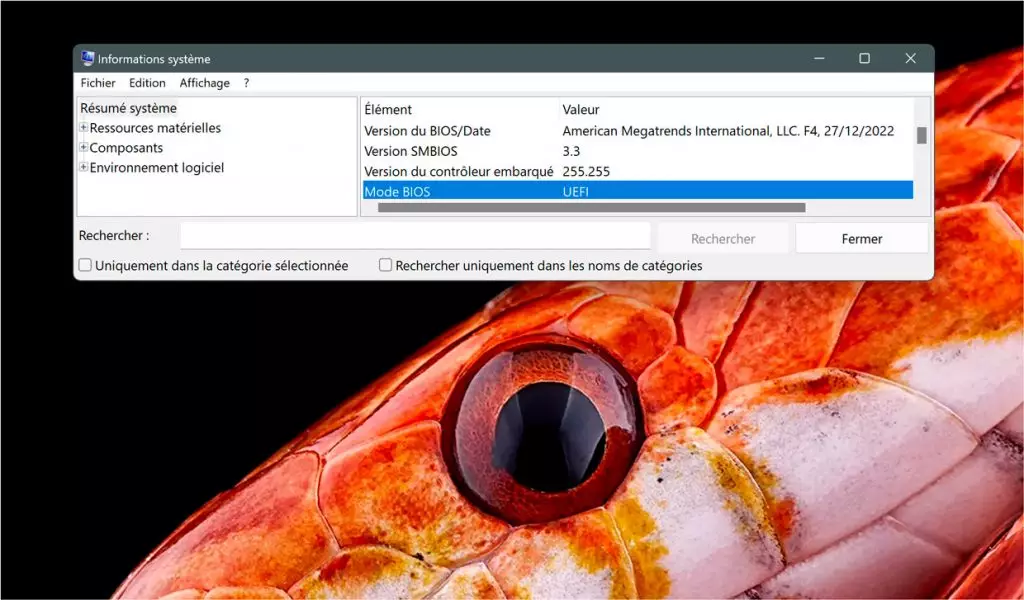Maximize the Informations système window
The image size is (1024, 600).
[864, 58]
